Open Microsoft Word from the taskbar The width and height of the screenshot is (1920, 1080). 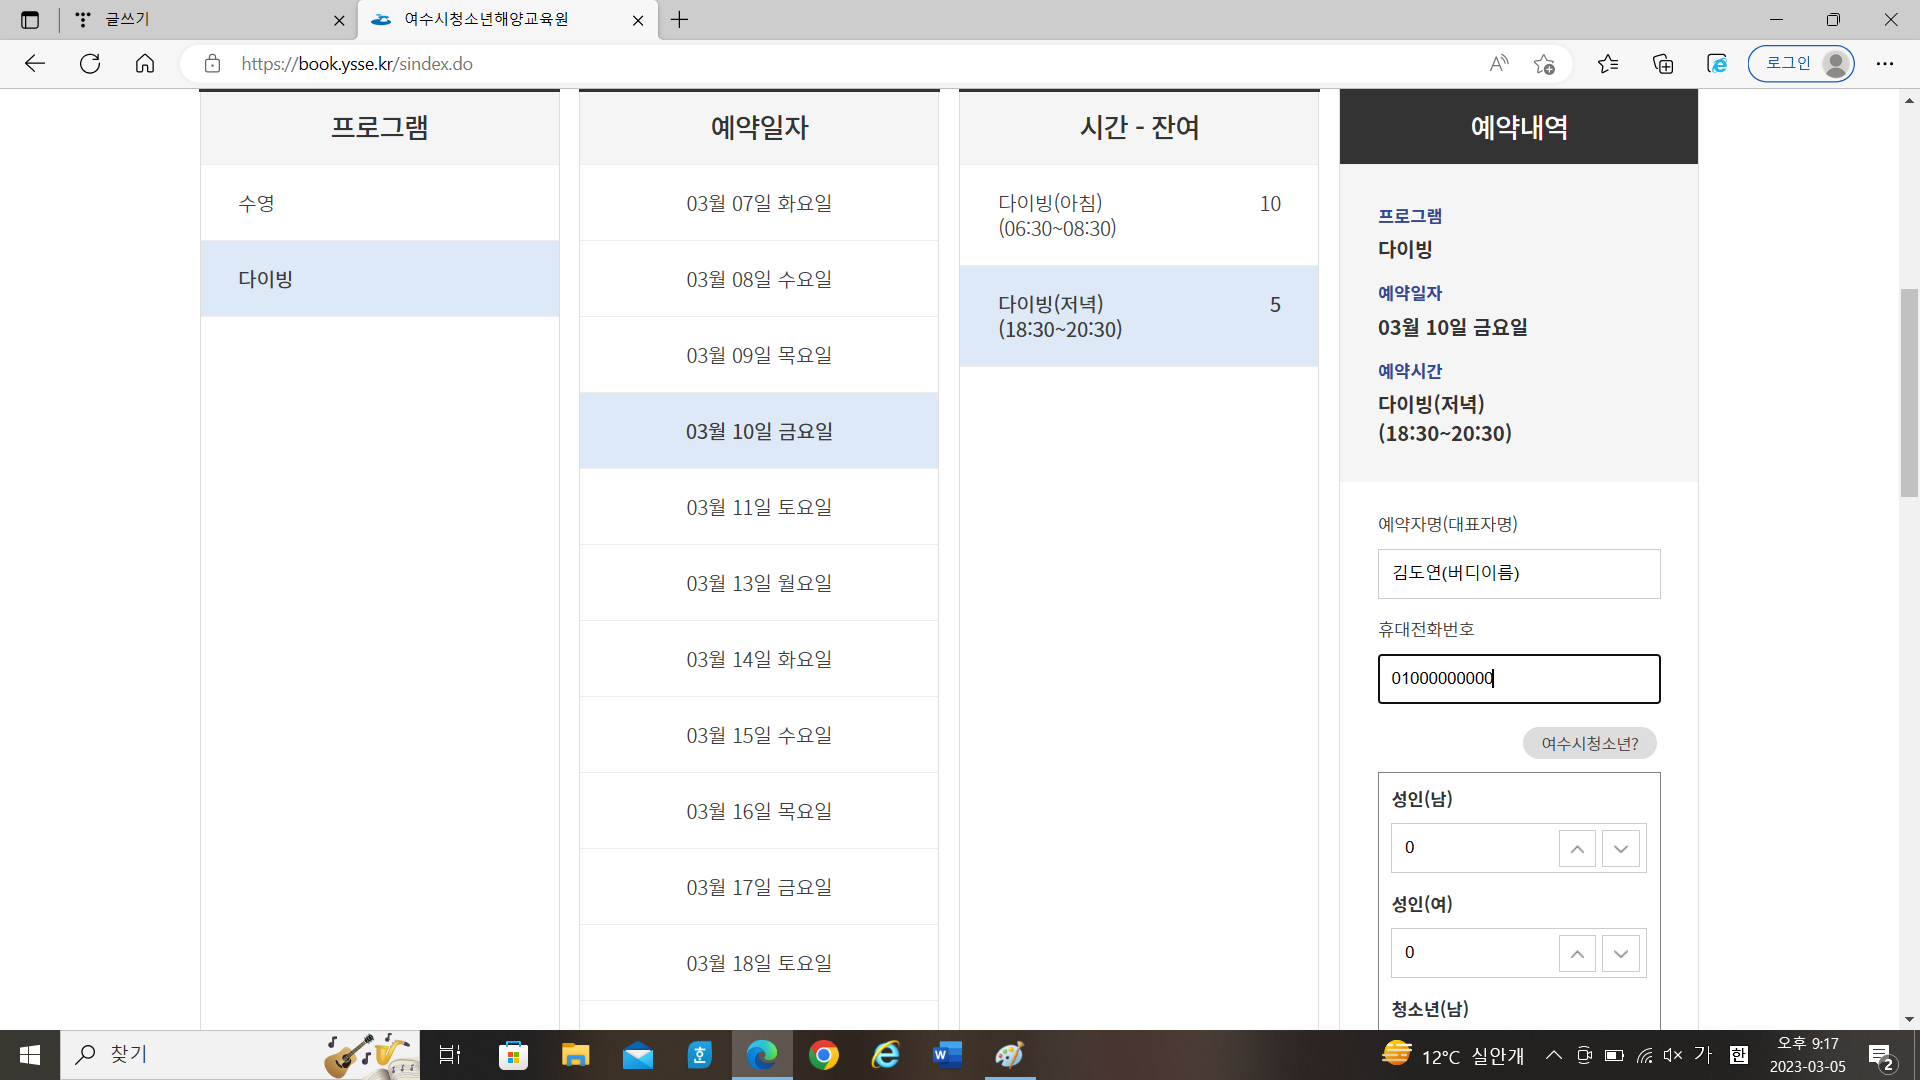(x=947, y=1055)
